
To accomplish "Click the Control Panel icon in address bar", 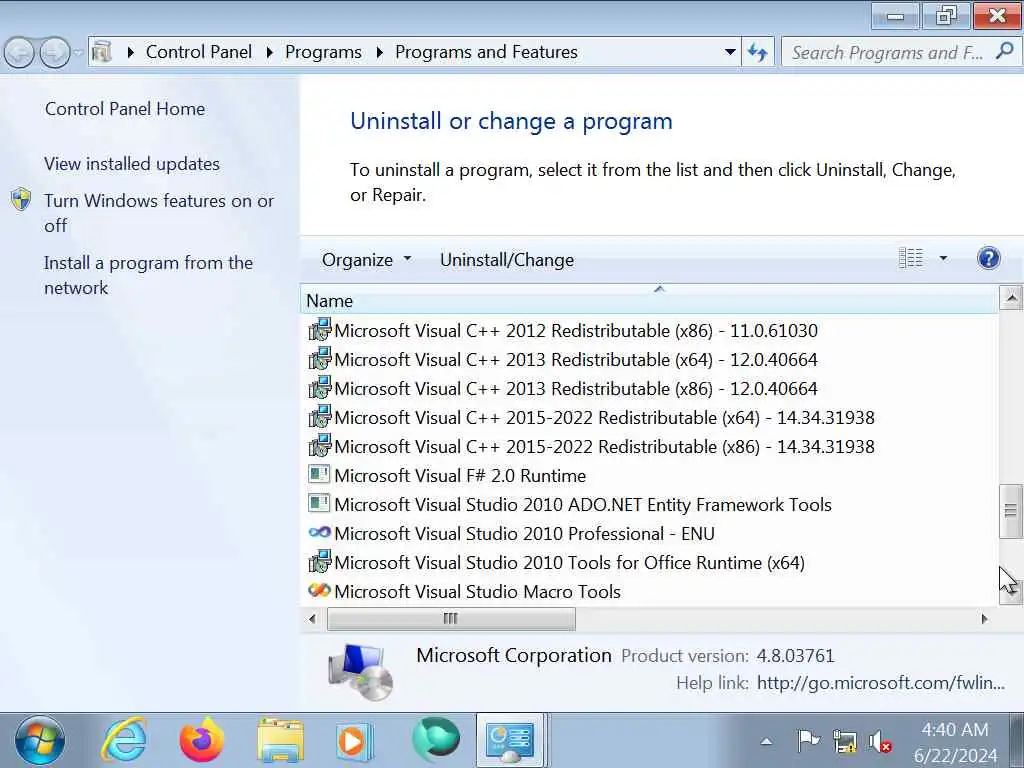I will (102, 52).
